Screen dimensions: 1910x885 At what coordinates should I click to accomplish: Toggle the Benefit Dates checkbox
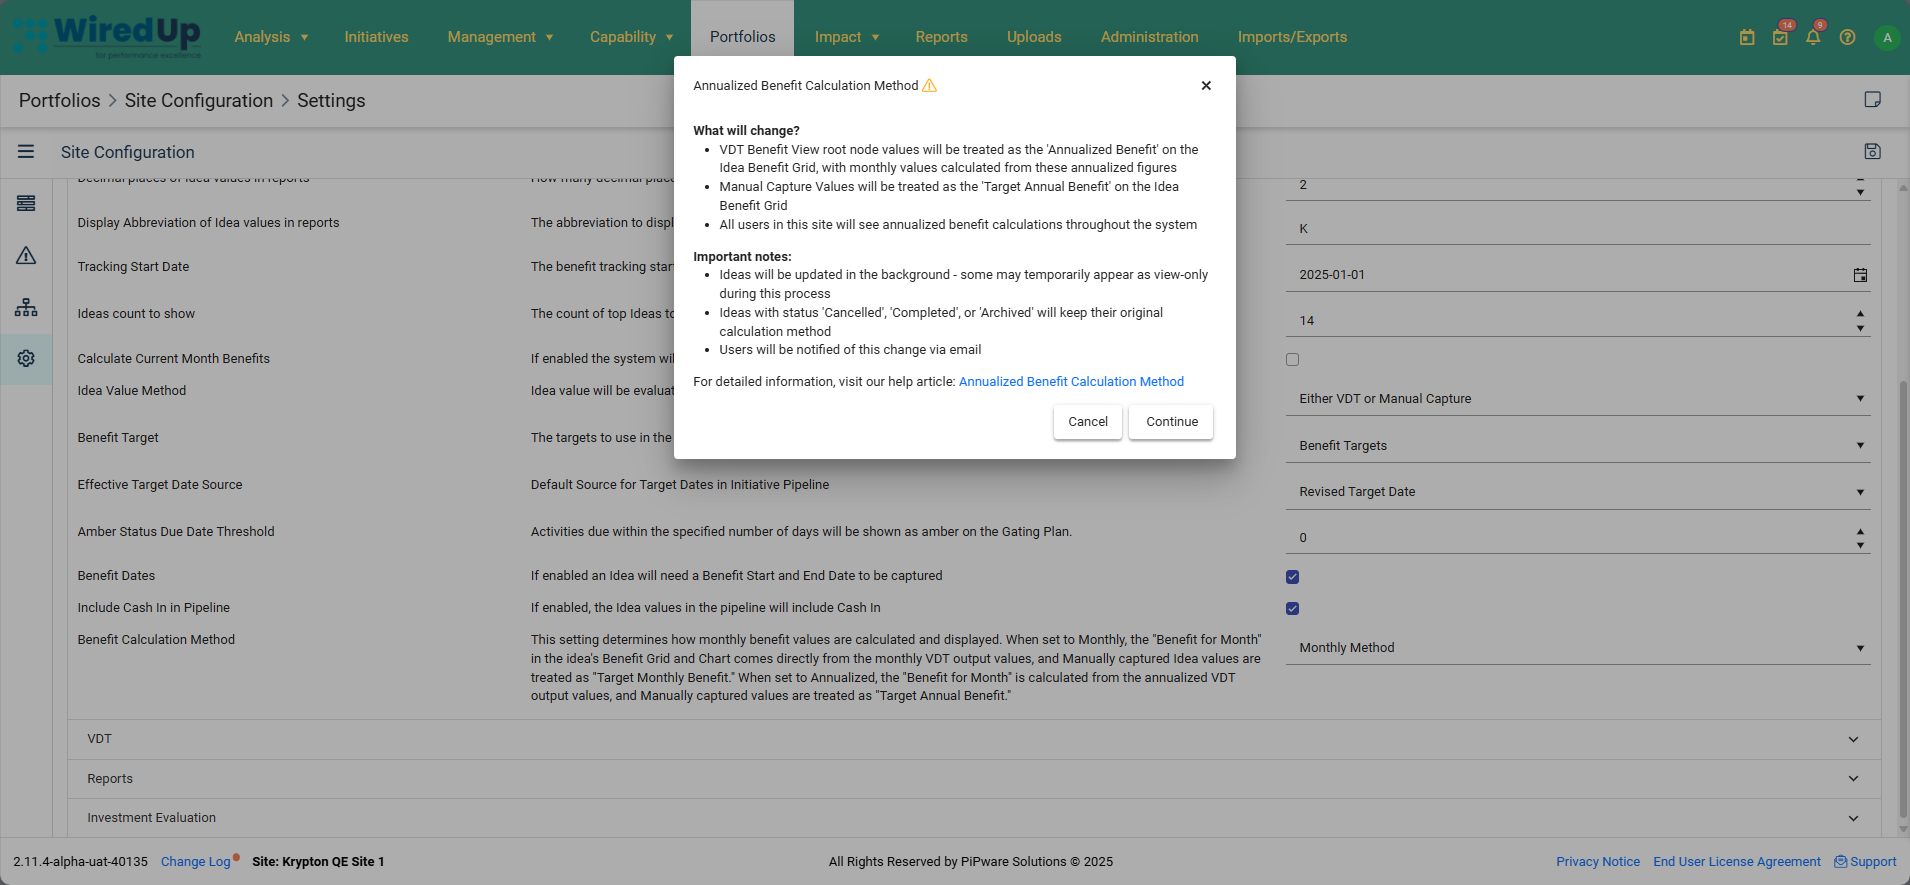[1292, 577]
